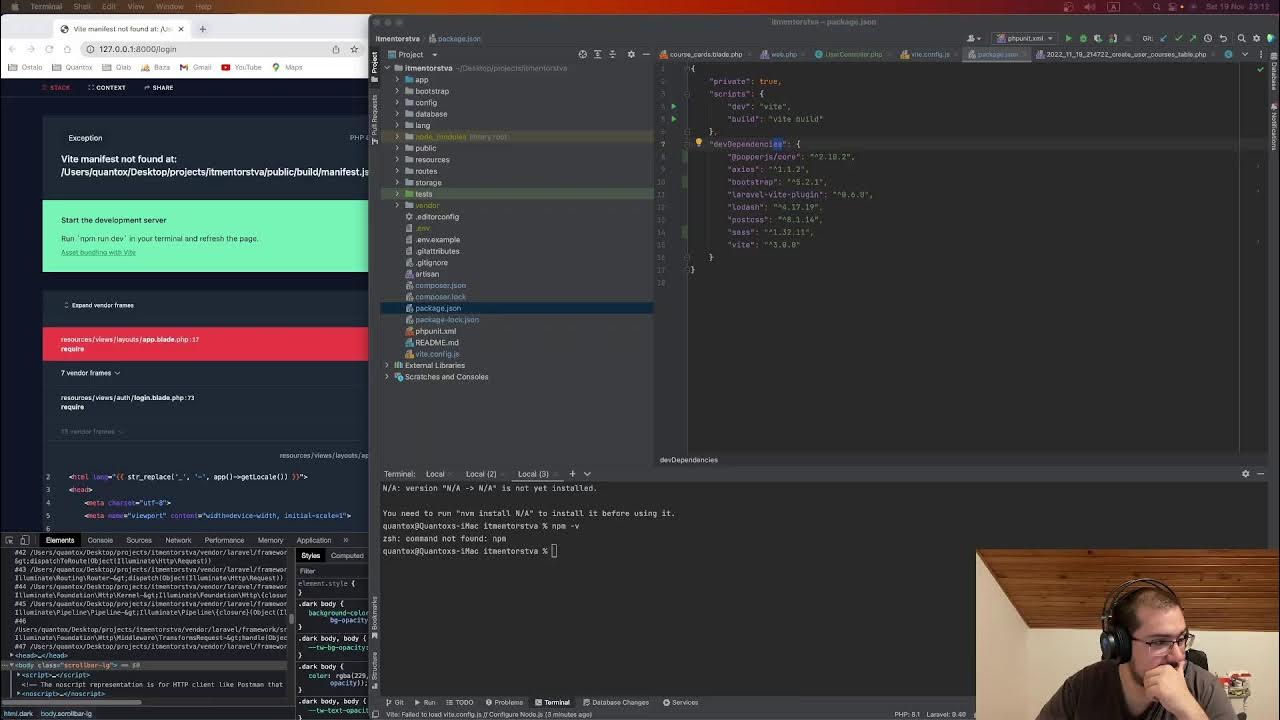Toggle the Database Changes tool window button
The image size is (1280, 720).
[615, 702]
